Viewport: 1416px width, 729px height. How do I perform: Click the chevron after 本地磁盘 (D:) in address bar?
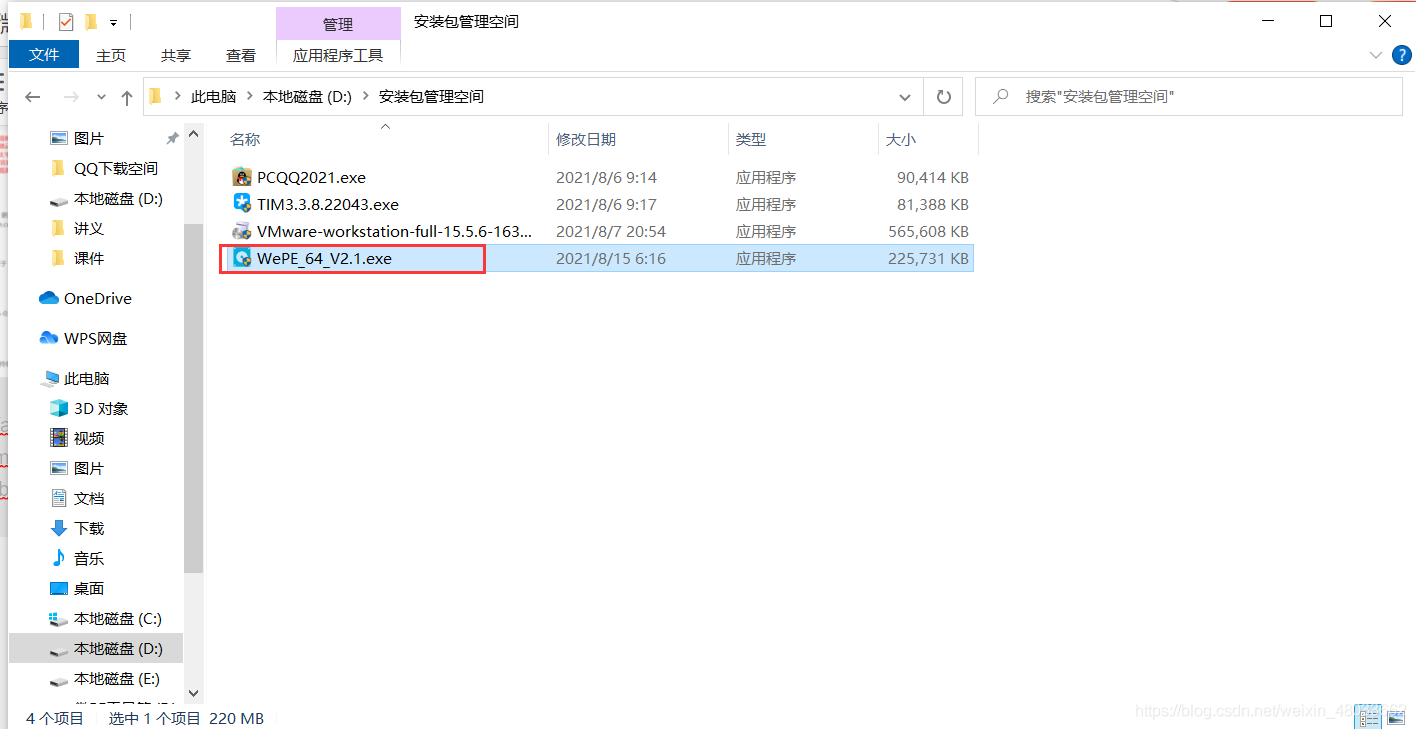pos(365,97)
